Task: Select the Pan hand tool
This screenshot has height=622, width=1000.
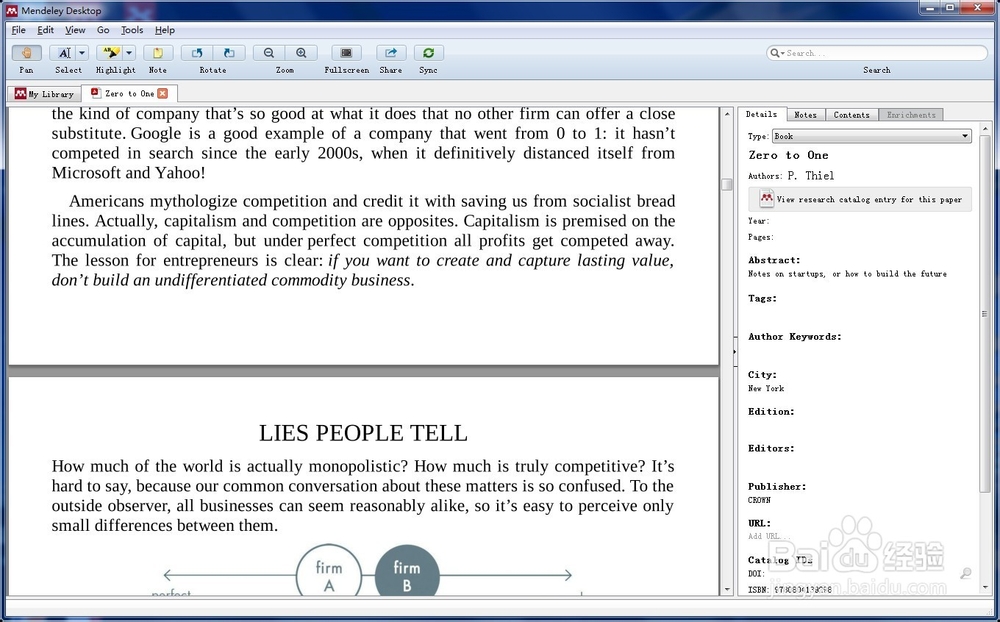Action: 26,53
